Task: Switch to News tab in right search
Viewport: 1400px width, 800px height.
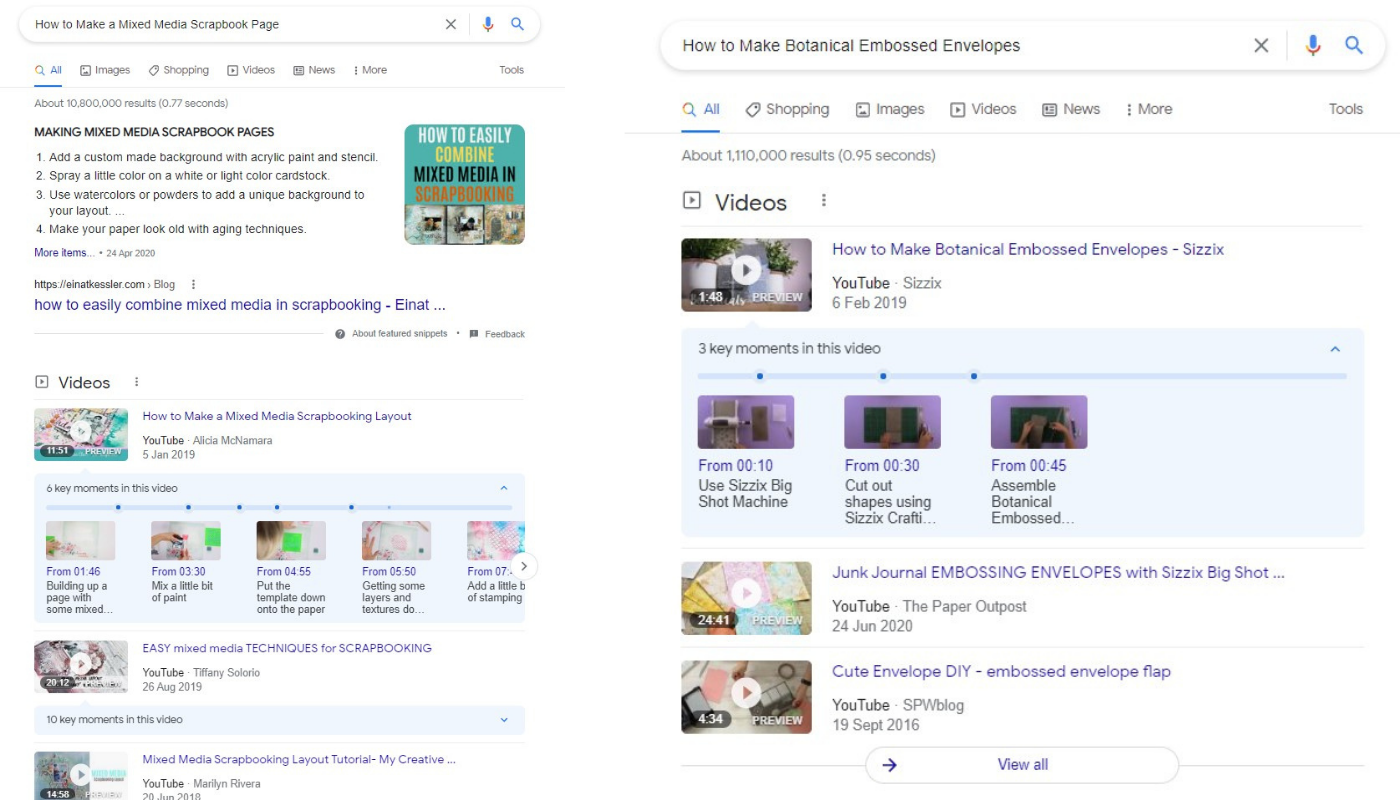Action: pyautogui.click(x=1071, y=109)
